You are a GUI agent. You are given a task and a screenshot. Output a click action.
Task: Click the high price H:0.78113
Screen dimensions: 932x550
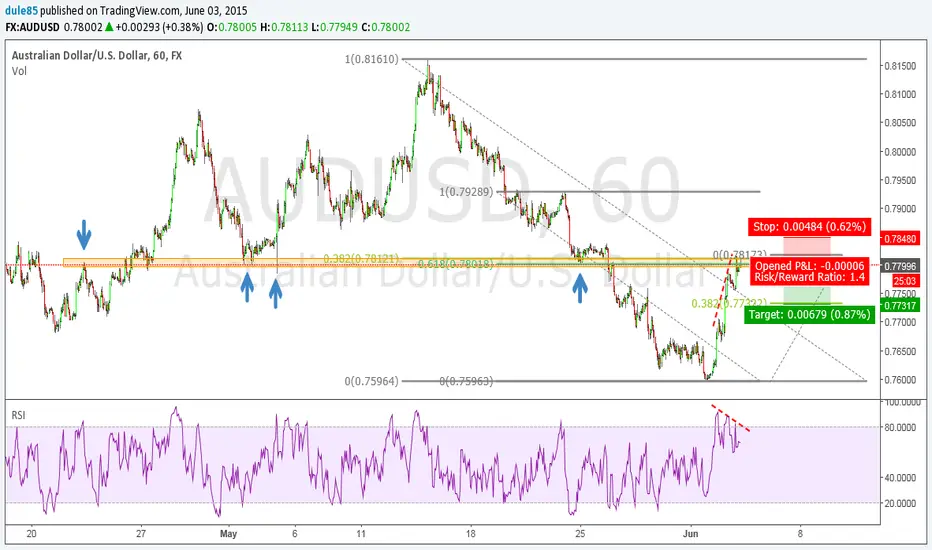[x=284, y=27]
